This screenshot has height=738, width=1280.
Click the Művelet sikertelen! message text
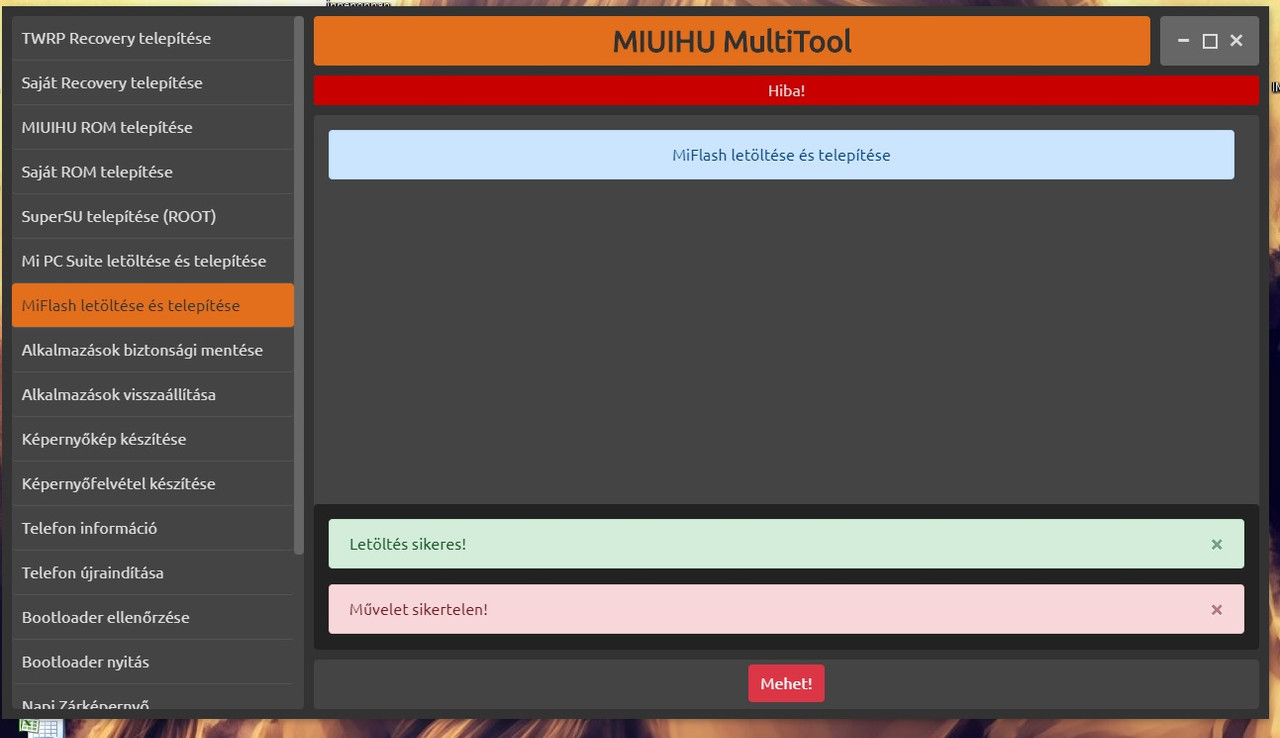(419, 609)
